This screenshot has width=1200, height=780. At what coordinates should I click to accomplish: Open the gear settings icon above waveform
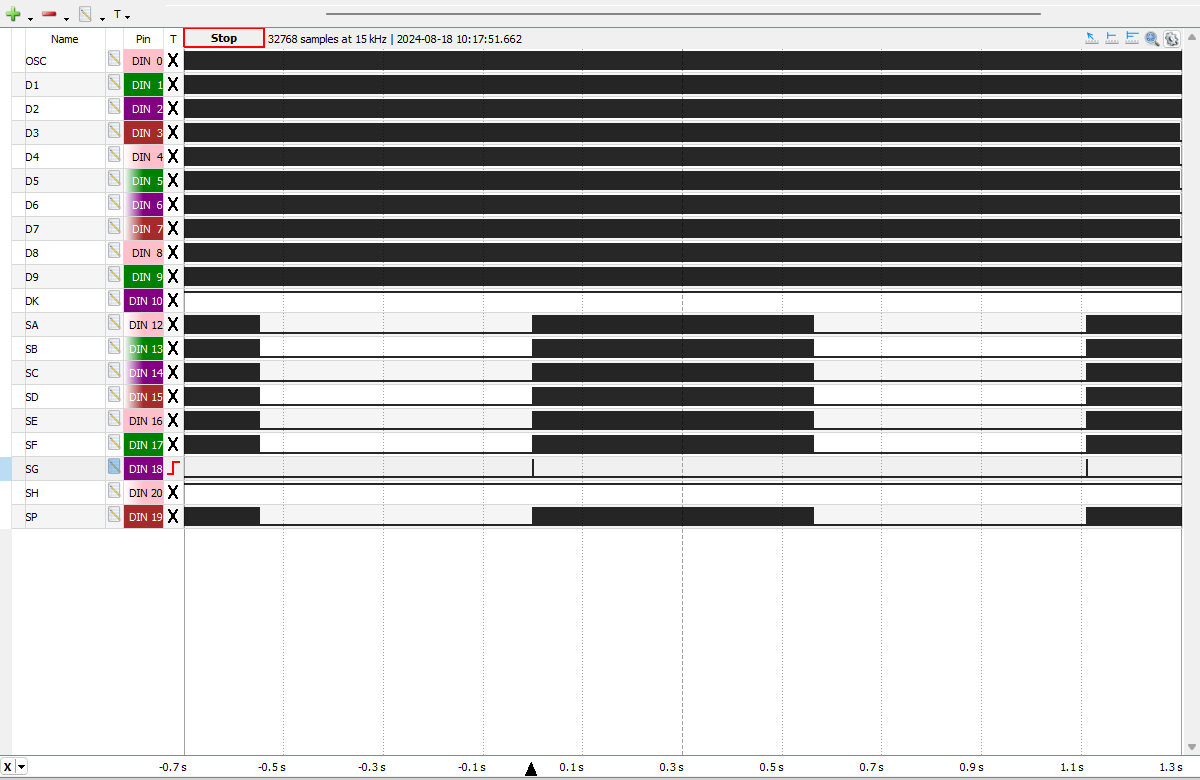click(x=1171, y=39)
